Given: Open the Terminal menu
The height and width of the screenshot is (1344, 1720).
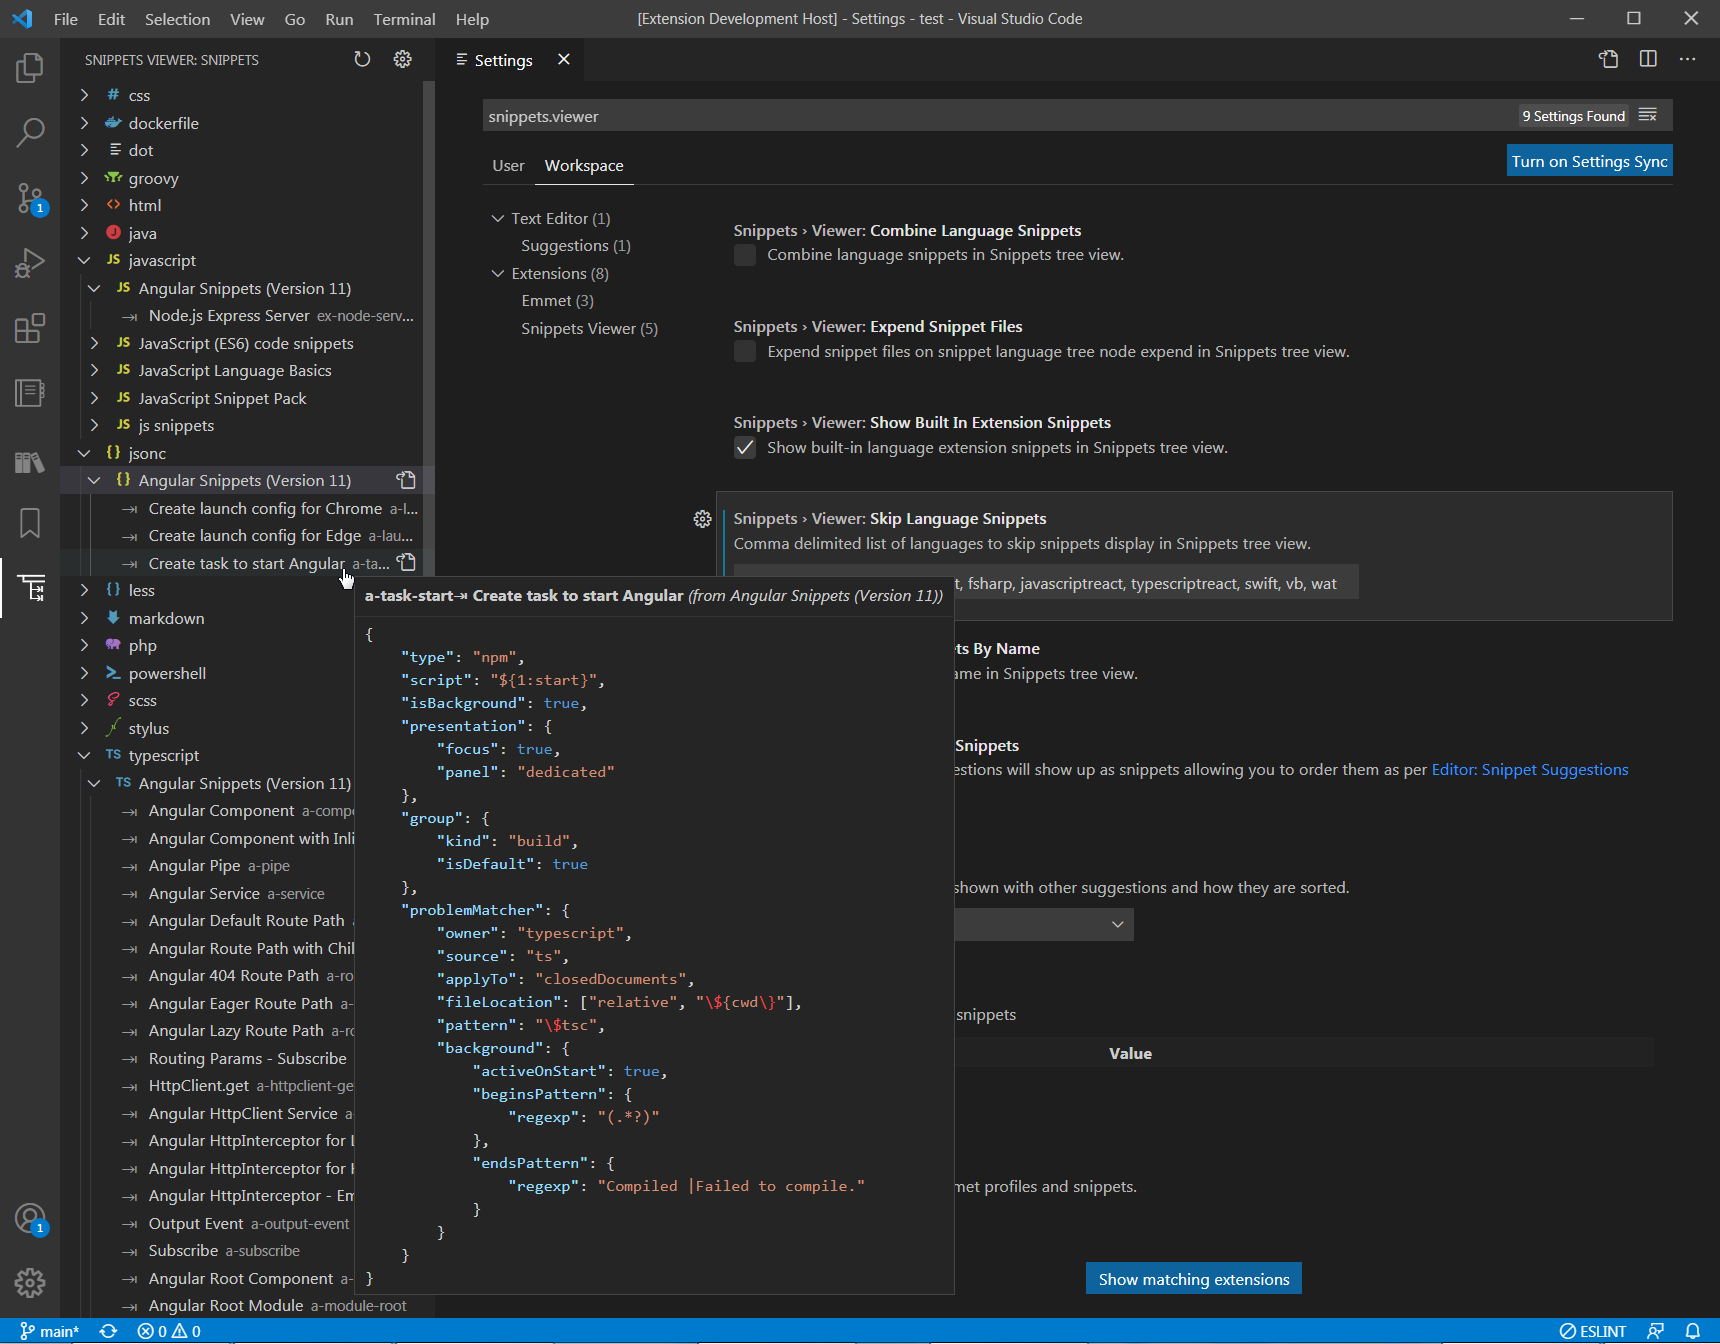Looking at the screenshot, I should pyautogui.click(x=404, y=19).
